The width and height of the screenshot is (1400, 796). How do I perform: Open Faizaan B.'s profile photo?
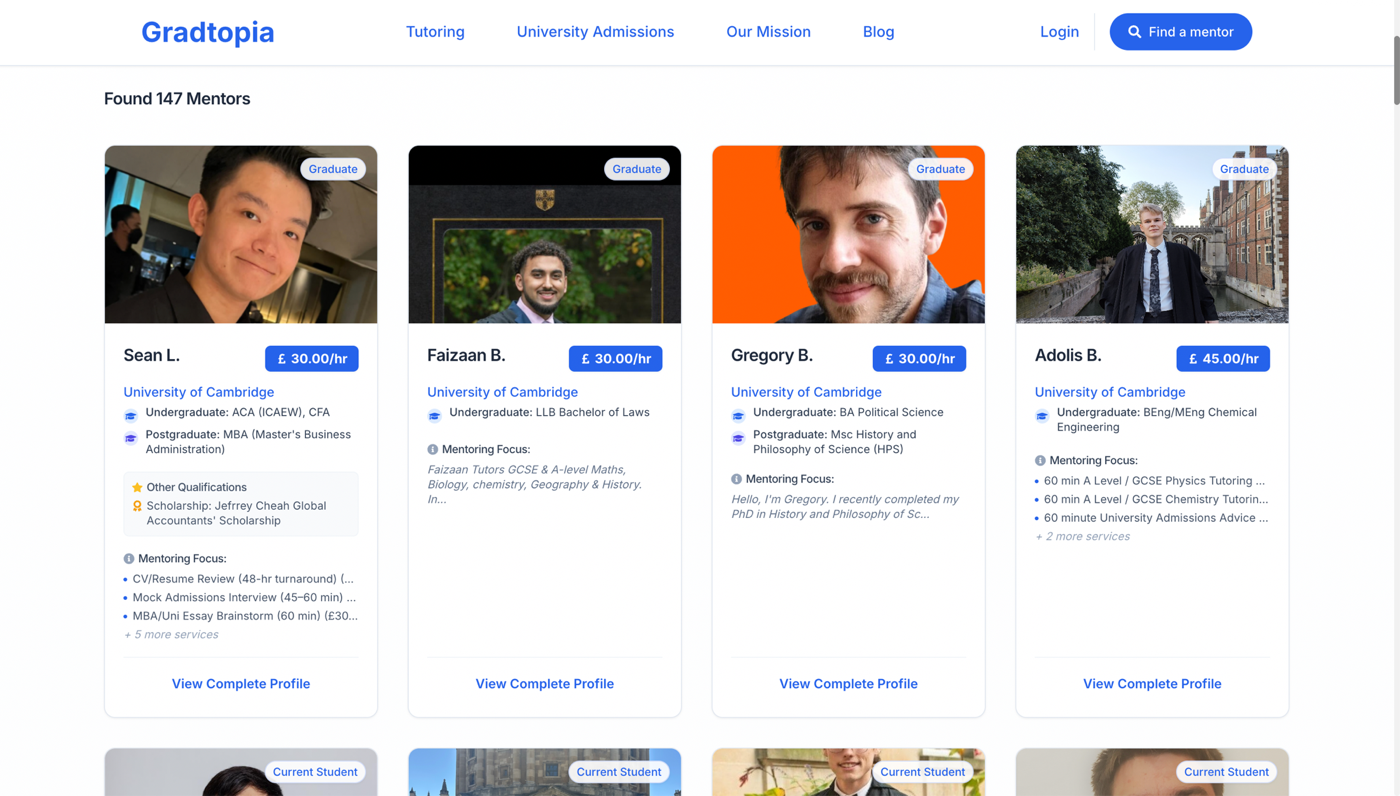coord(545,235)
